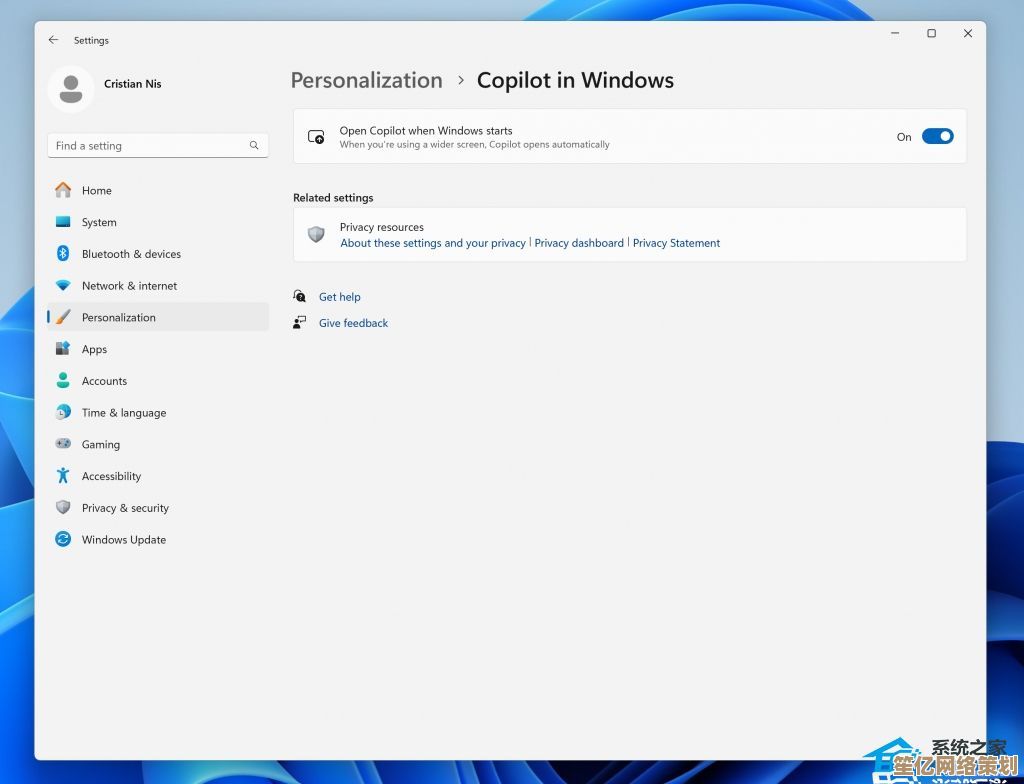The width and height of the screenshot is (1024, 784).
Task: Select the Gaming controller icon
Action: [x=63, y=444]
